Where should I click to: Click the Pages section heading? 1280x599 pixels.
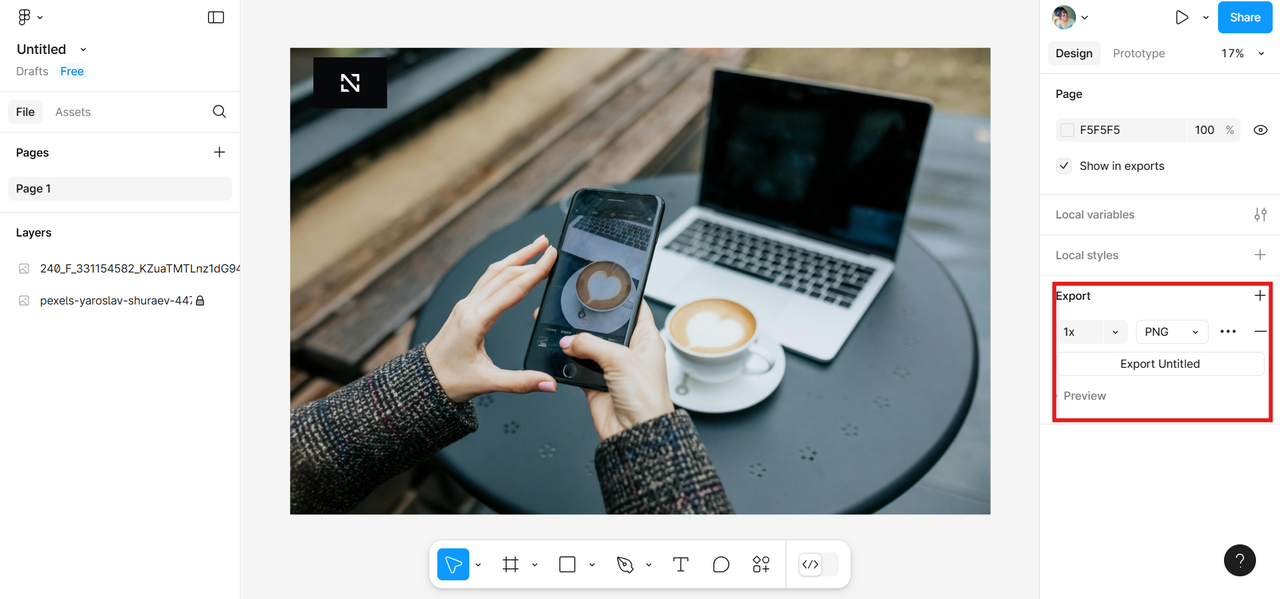[x=32, y=152]
